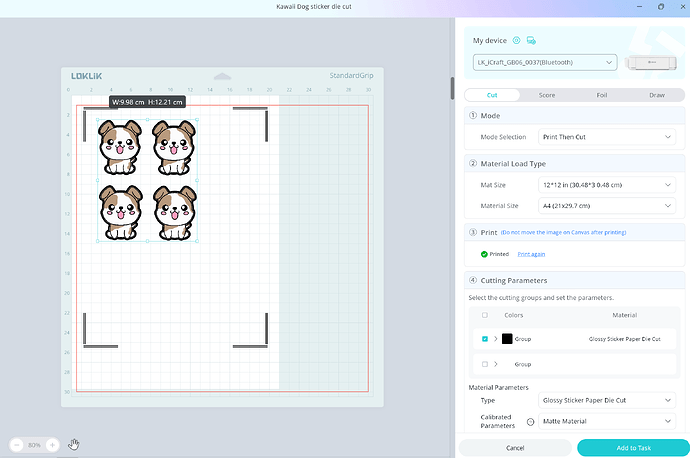Expand the black Group row chevron

496,339
